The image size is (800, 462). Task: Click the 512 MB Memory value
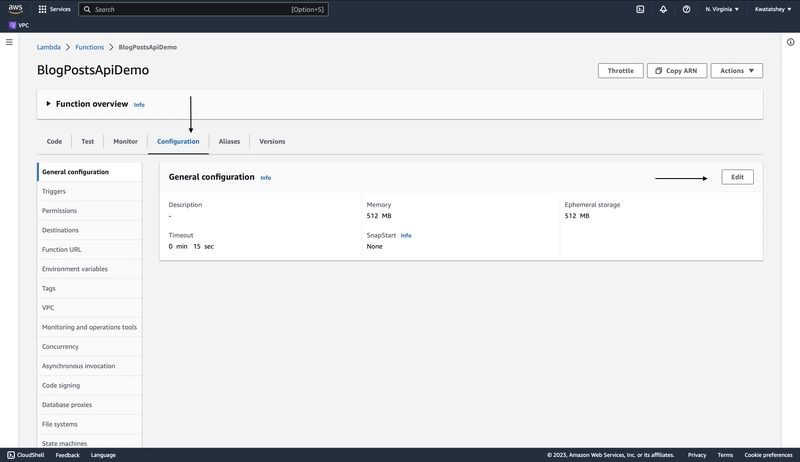379,216
